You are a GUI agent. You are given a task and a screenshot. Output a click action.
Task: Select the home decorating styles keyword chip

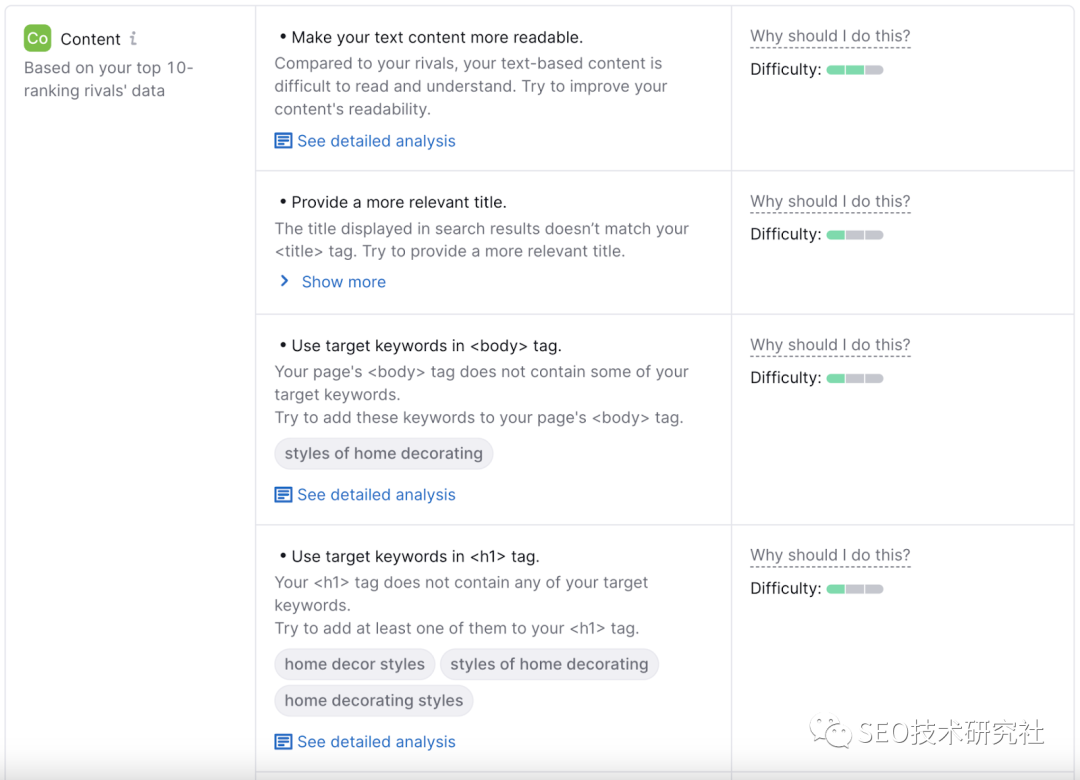coord(373,701)
